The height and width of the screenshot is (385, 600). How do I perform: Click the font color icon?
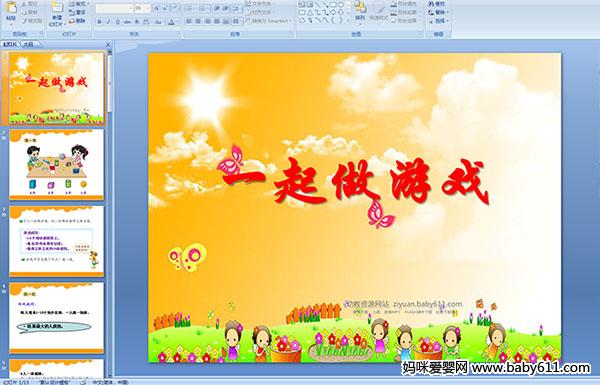click(171, 22)
